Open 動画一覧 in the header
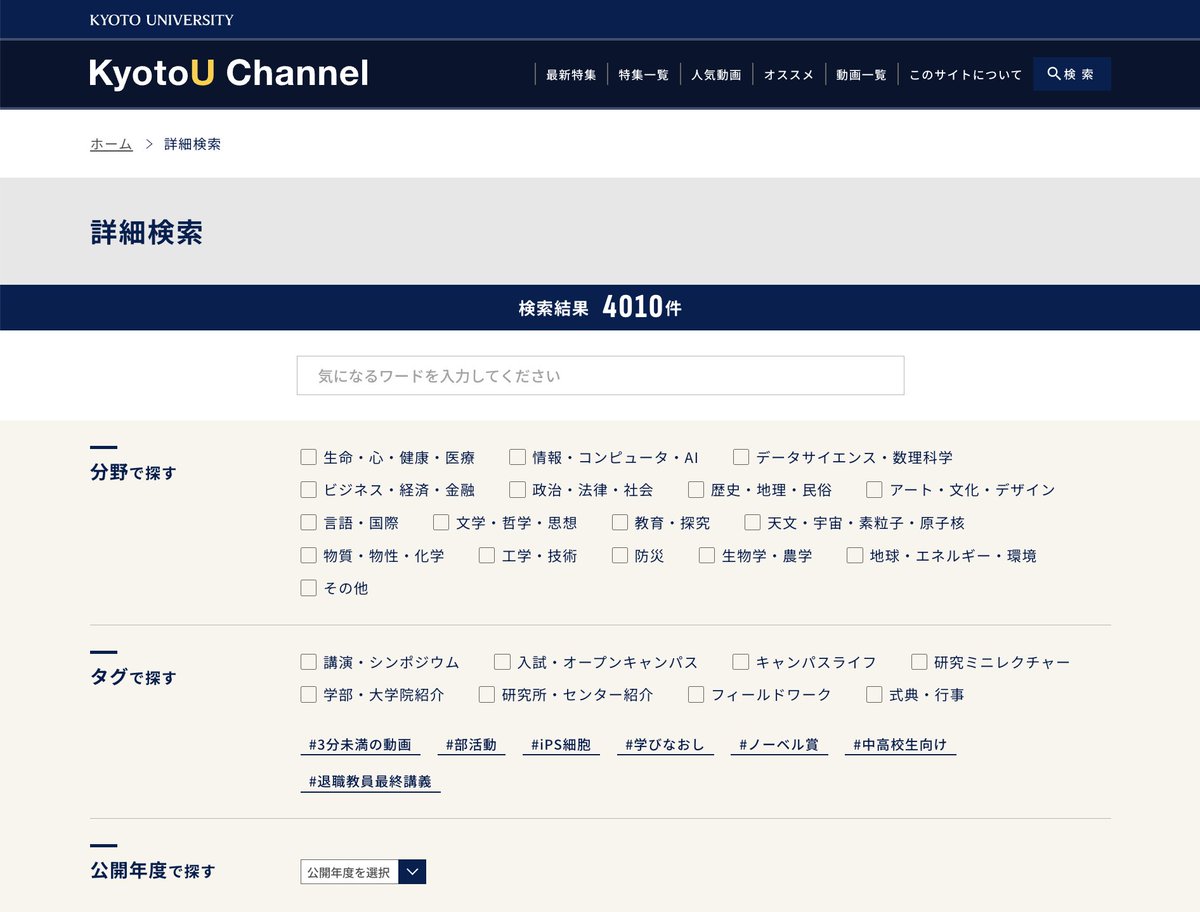Image resolution: width=1200 pixels, height=912 pixels. [861, 75]
